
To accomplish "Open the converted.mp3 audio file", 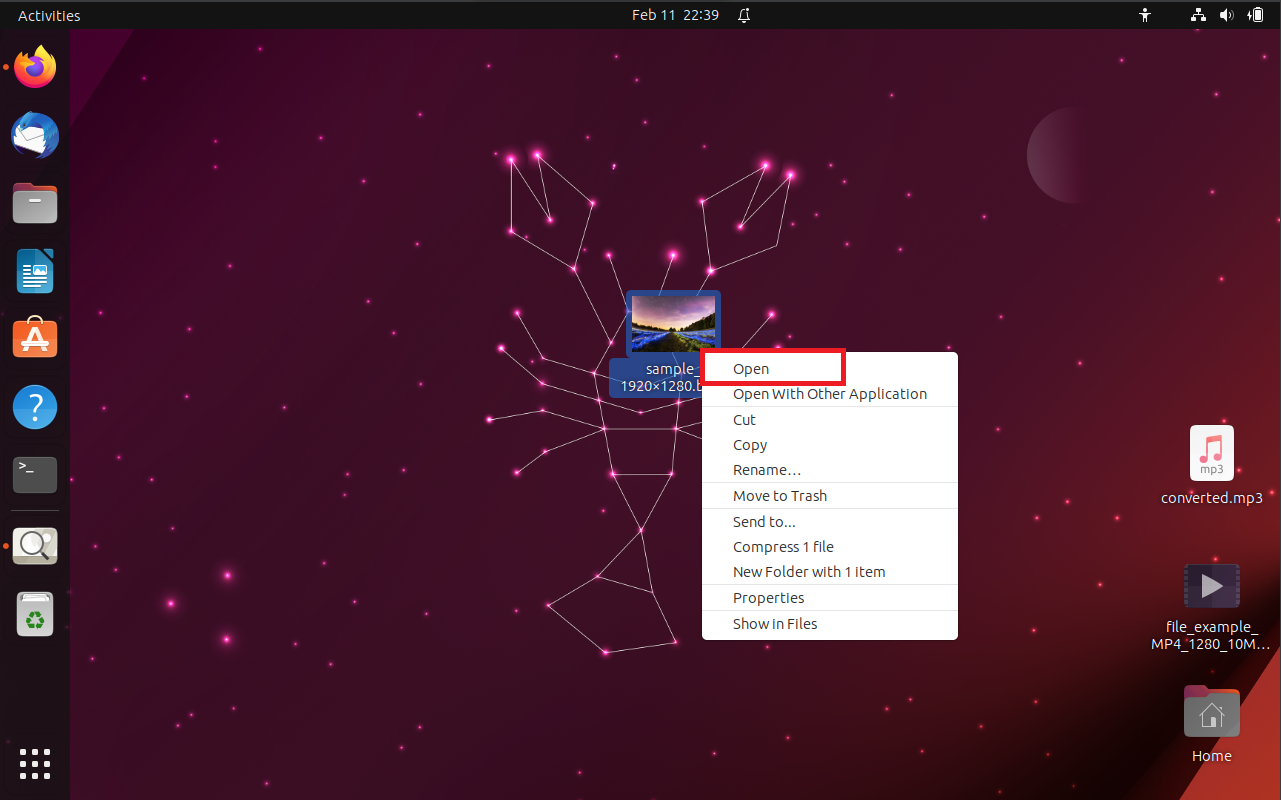I will pos(1211,452).
